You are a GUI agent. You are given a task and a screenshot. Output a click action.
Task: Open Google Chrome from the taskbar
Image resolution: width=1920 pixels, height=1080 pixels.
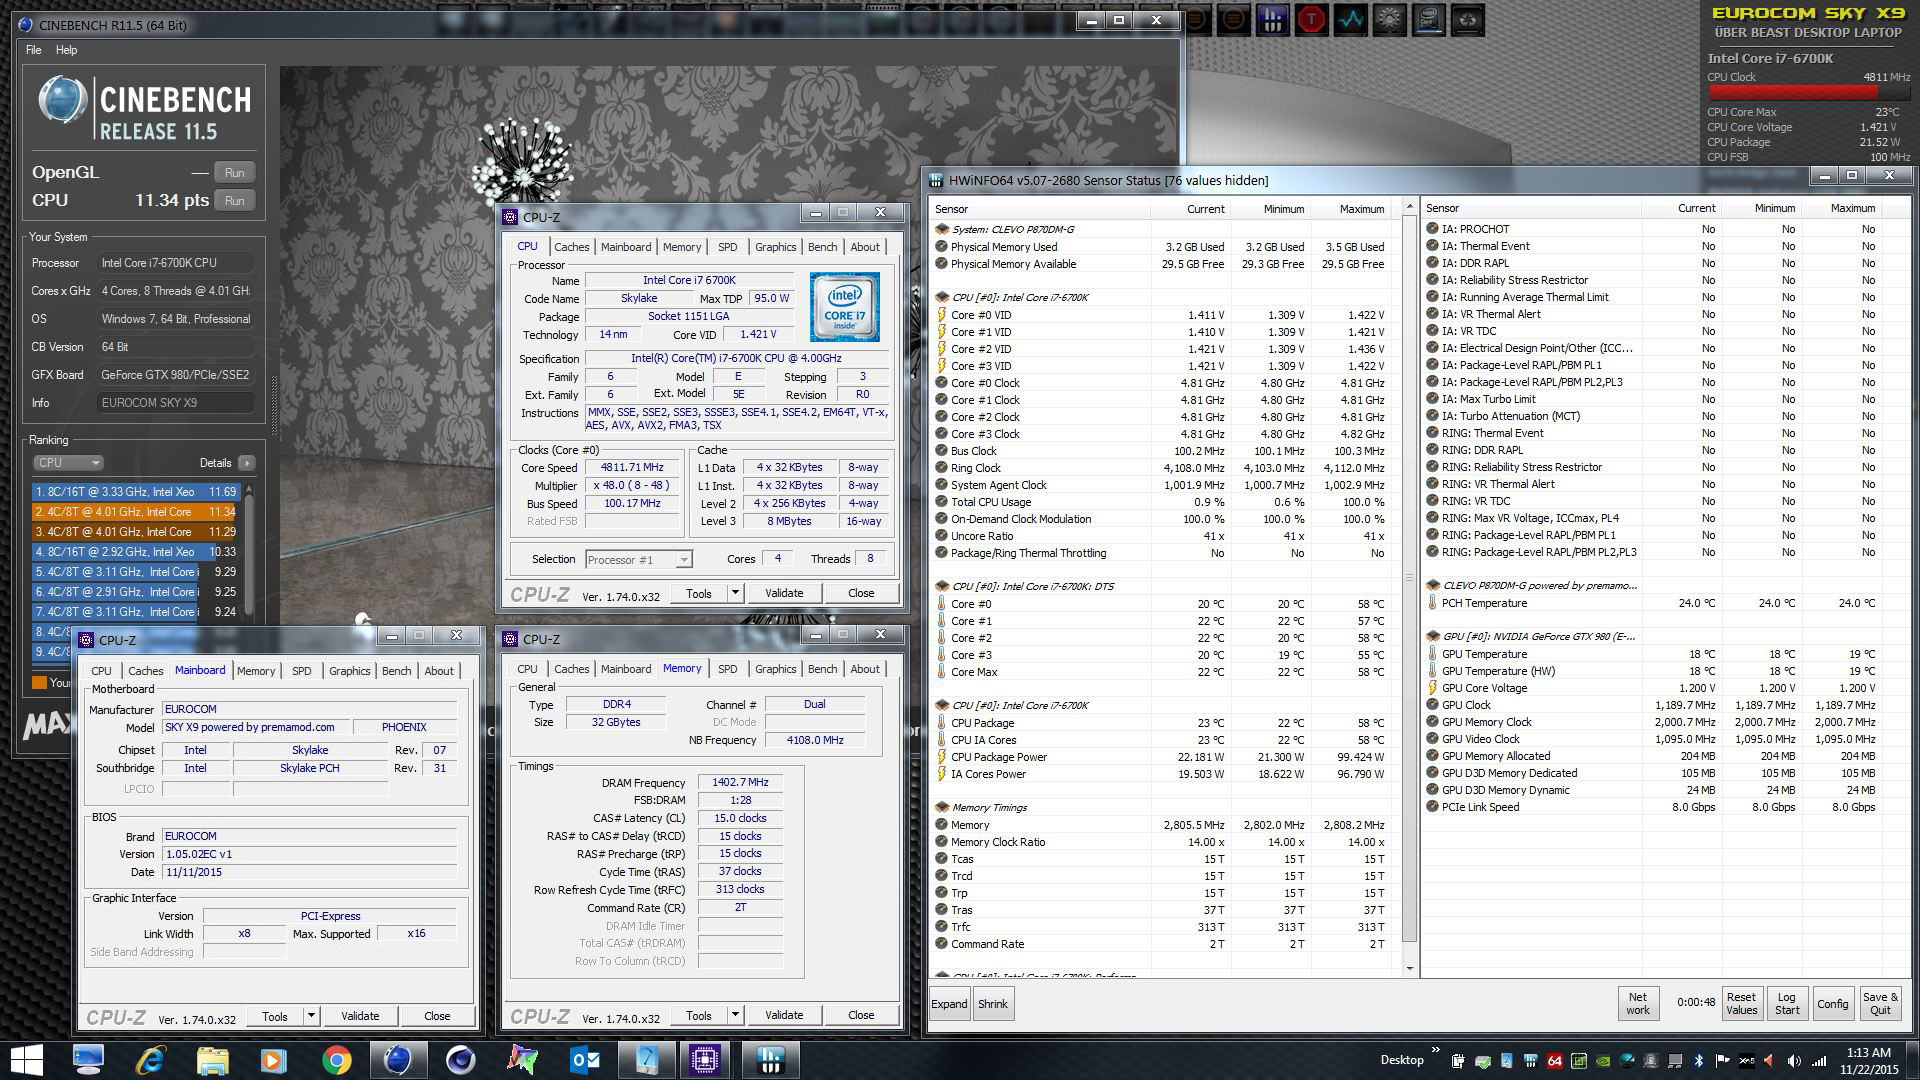pyautogui.click(x=336, y=1060)
